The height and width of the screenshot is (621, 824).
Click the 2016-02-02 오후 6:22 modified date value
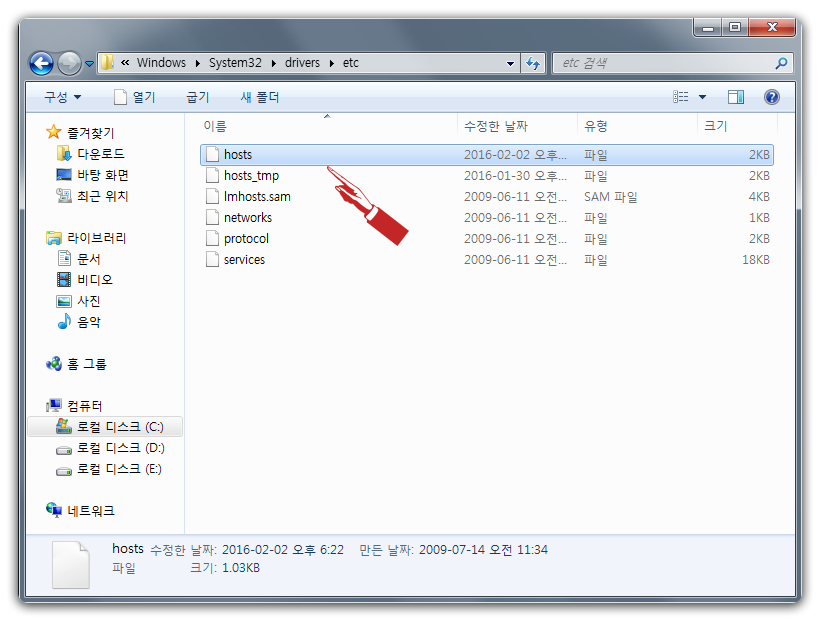283,550
